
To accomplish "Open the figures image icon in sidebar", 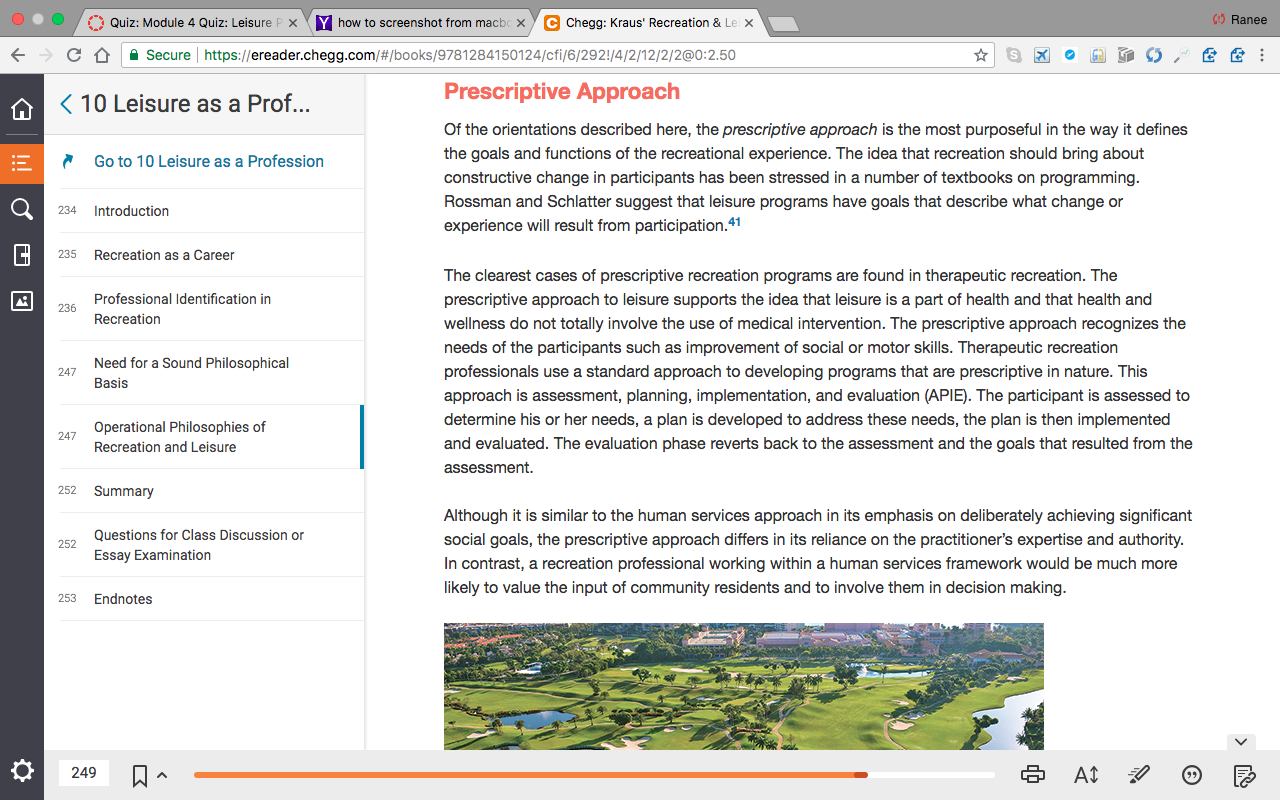I will pos(22,301).
